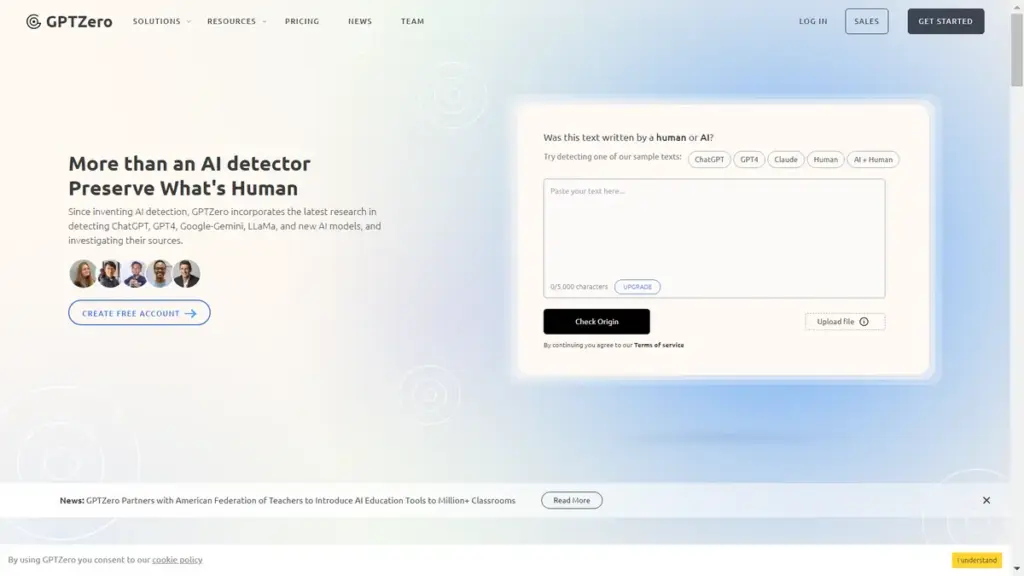Click the info icon on Upload file
The height and width of the screenshot is (576, 1024).
click(x=864, y=321)
